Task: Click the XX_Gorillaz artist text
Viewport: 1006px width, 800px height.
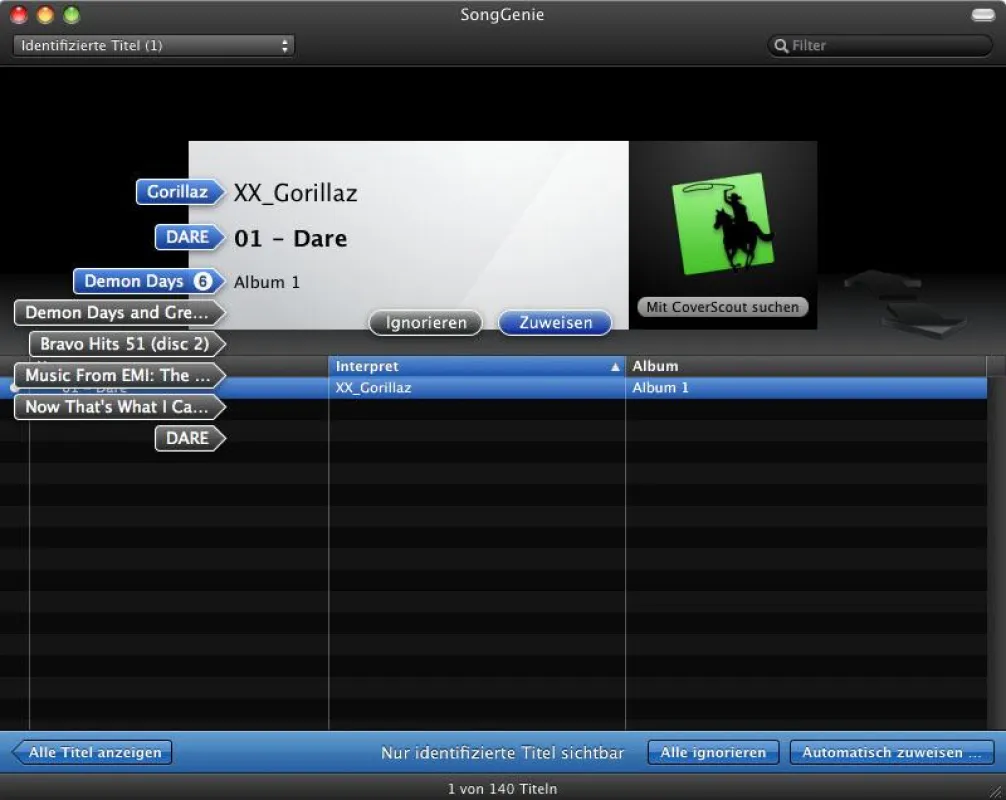Action: [x=296, y=193]
